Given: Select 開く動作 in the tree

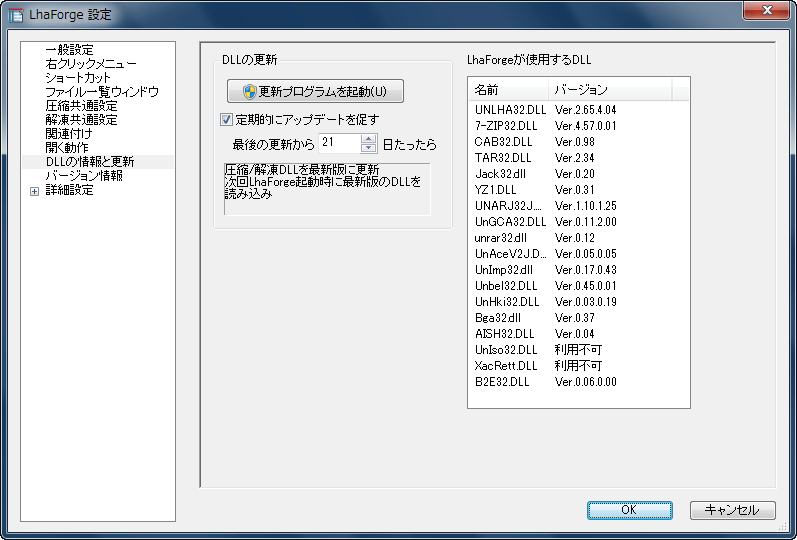Looking at the screenshot, I should point(67,147).
